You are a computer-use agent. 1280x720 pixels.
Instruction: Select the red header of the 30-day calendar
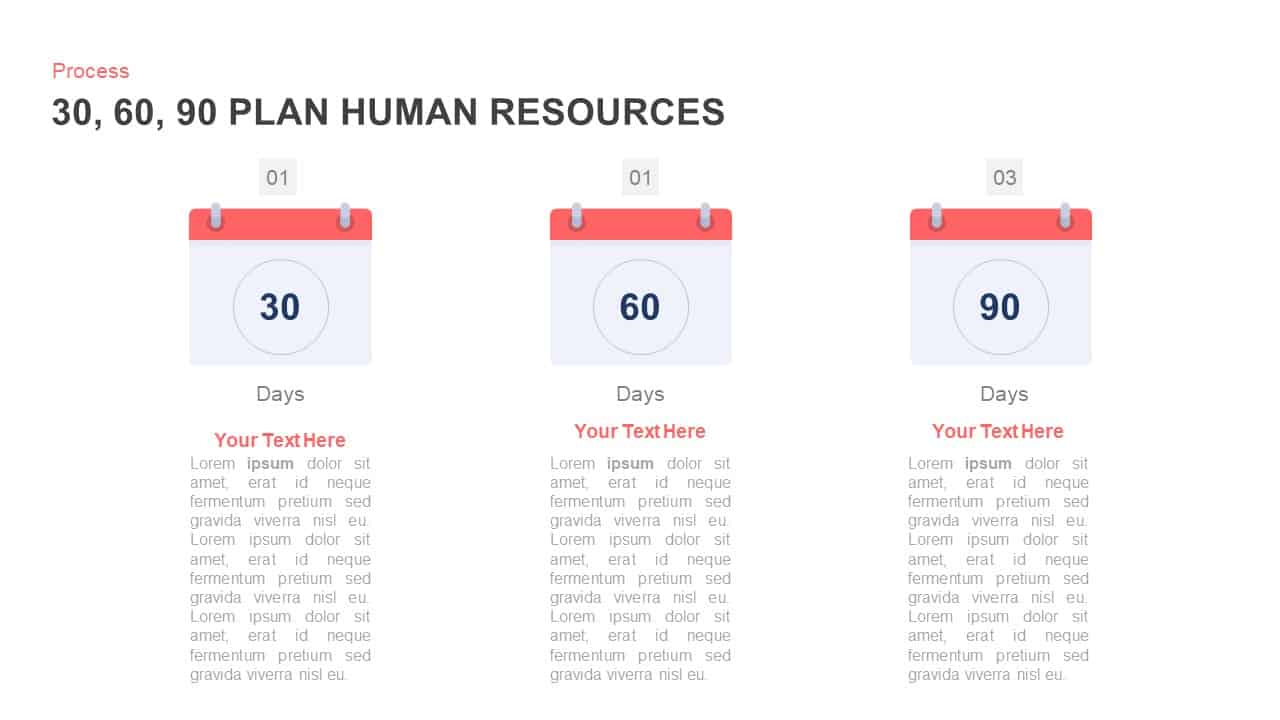click(x=280, y=227)
